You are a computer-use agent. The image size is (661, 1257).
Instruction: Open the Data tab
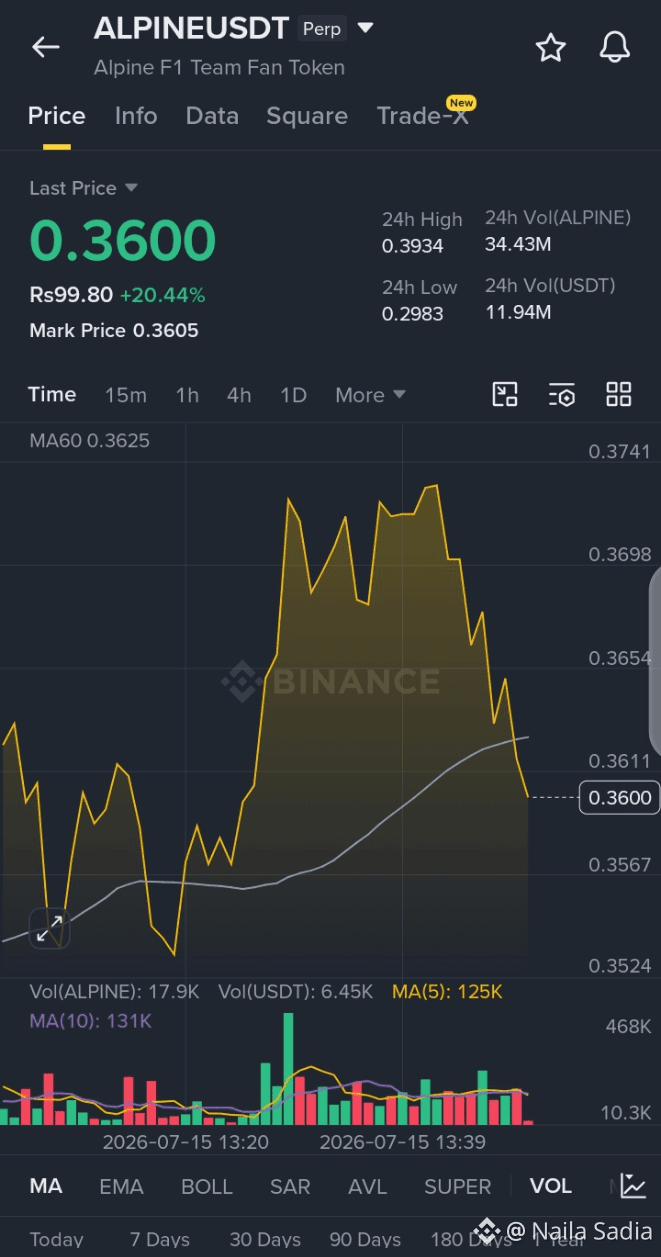click(212, 116)
